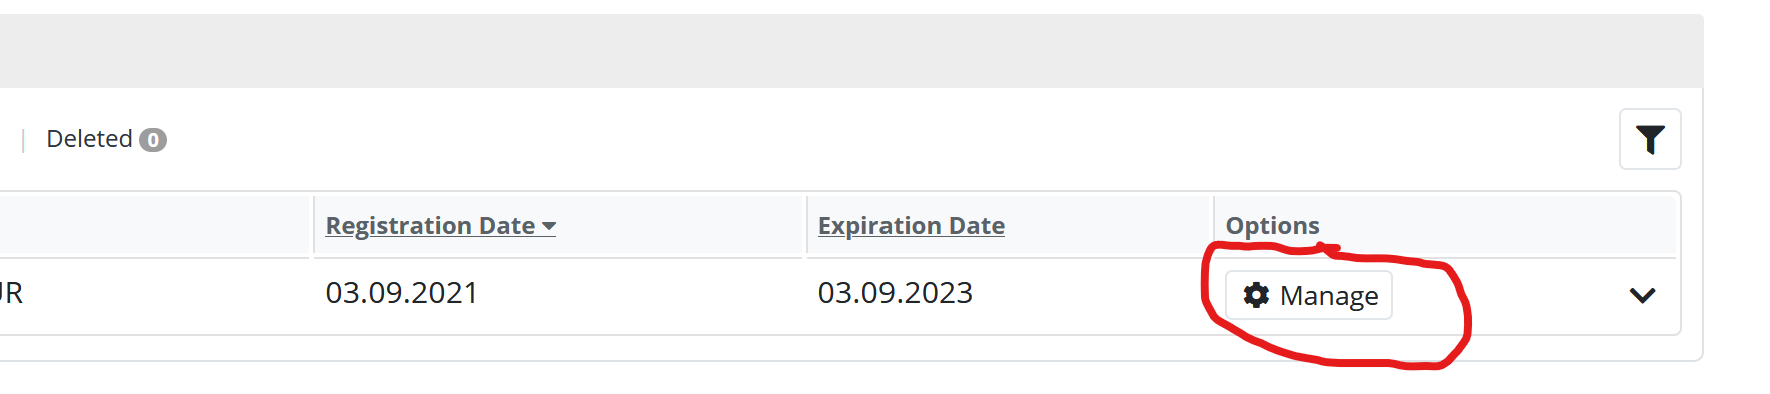This screenshot has height=394, width=1770.
Task: Click the separator bar before Deleted
Action: [x=23, y=140]
